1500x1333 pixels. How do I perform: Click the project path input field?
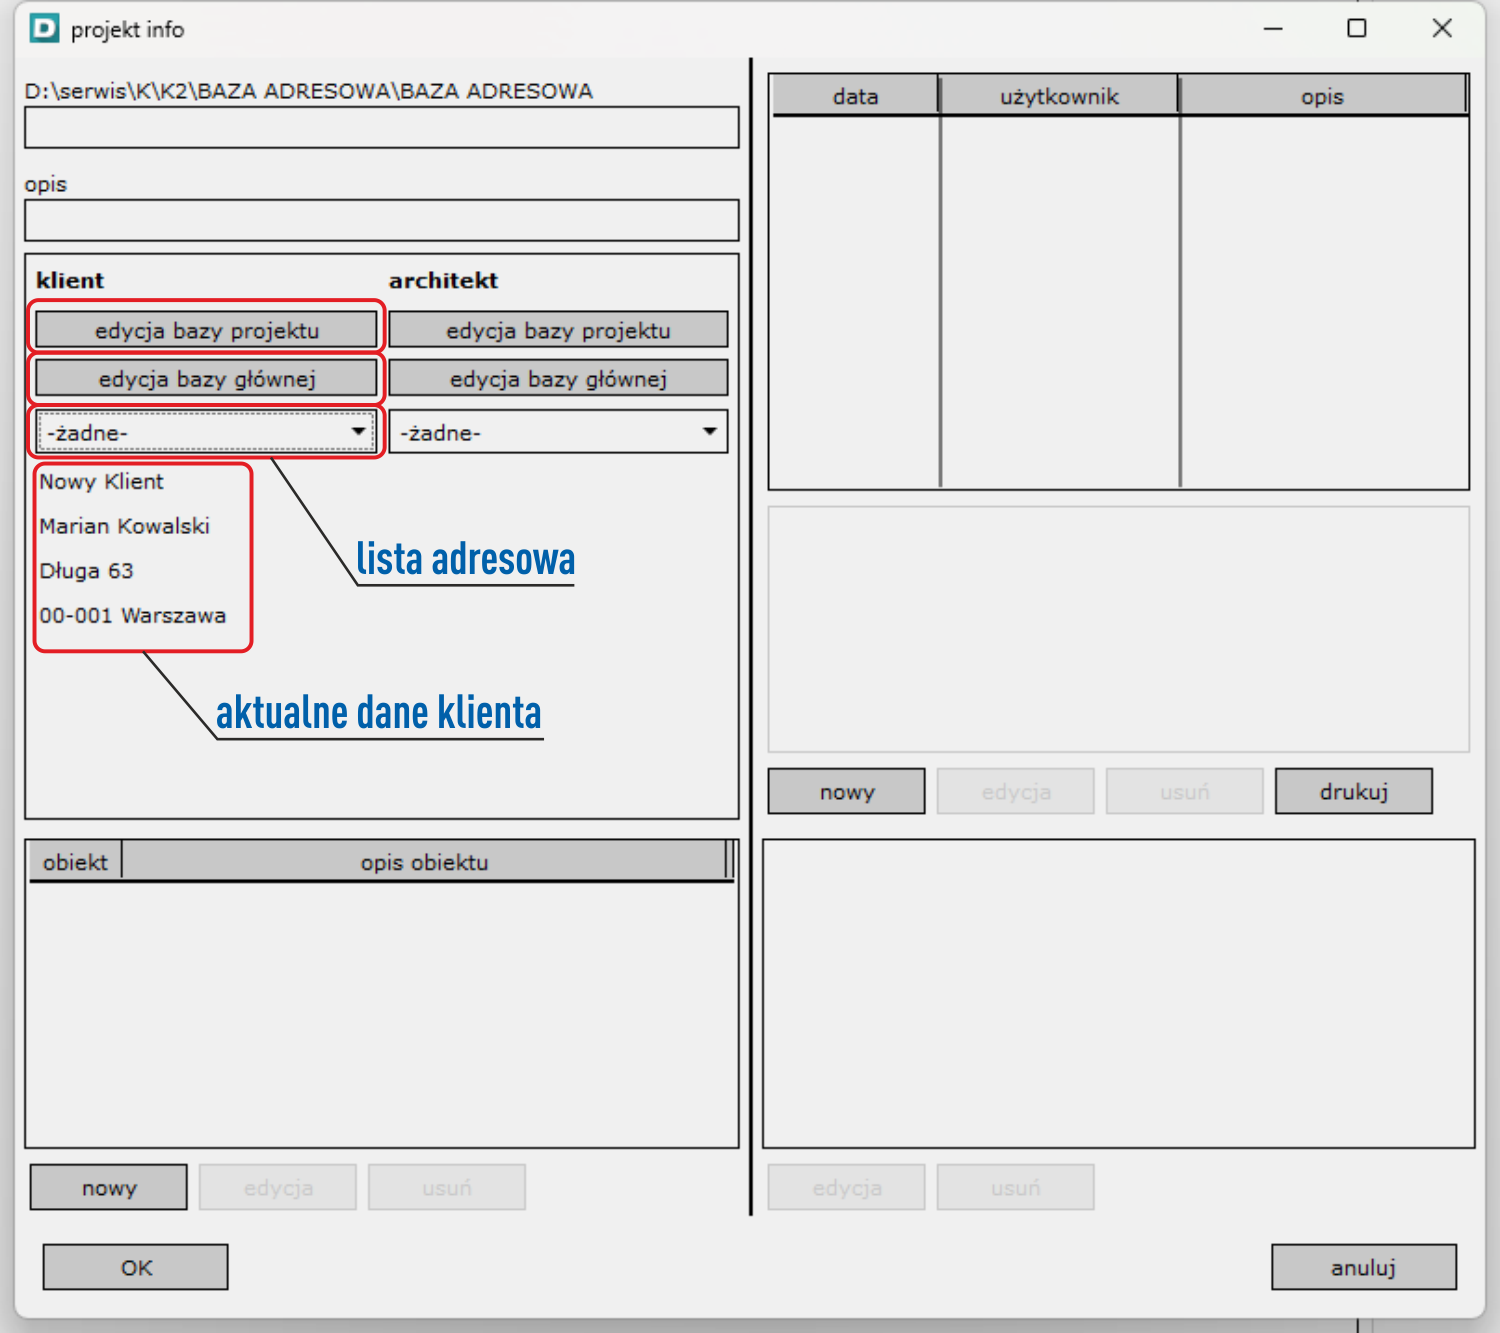point(381,128)
